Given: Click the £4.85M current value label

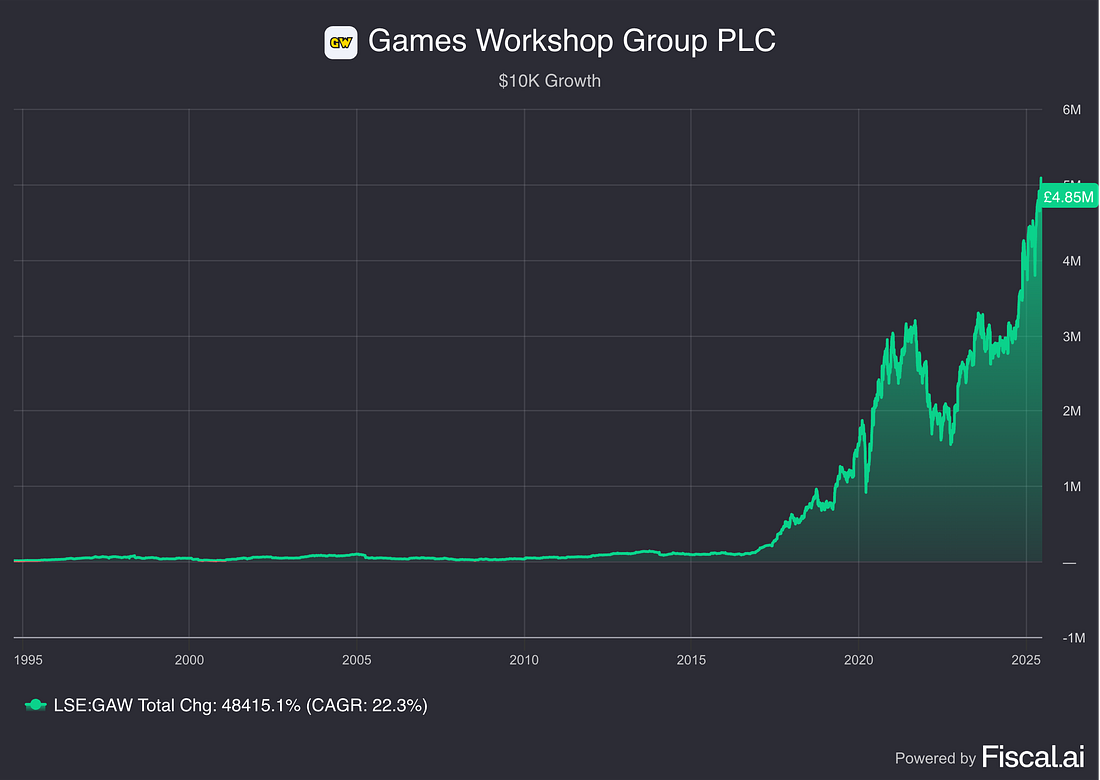Looking at the screenshot, I should point(1068,197).
